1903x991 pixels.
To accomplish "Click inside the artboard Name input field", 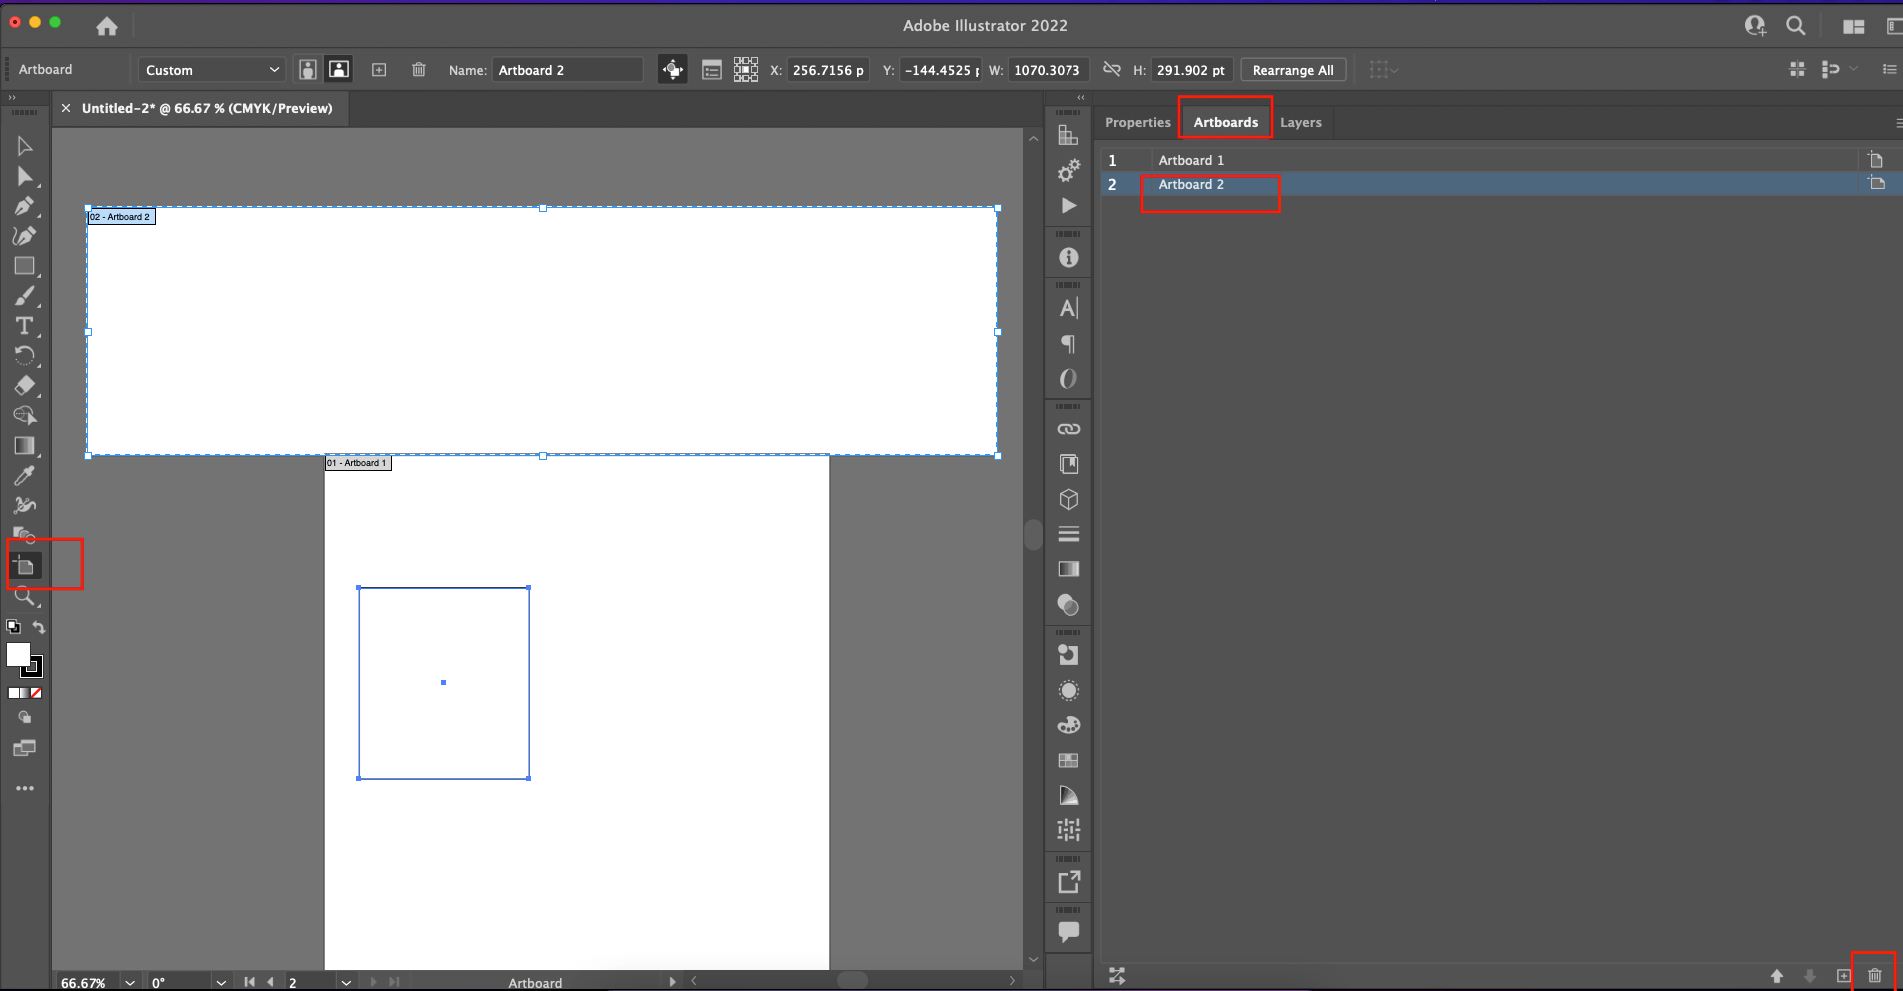I will (567, 69).
